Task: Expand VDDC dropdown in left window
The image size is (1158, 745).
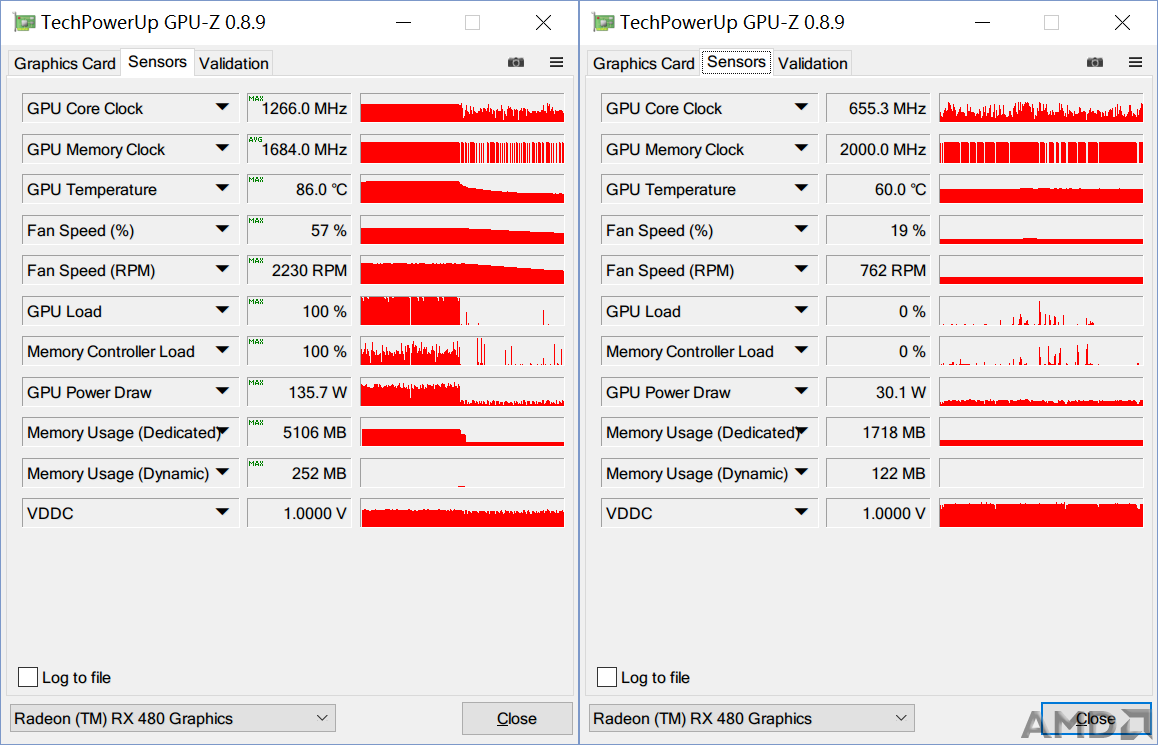Action: (222, 512)
